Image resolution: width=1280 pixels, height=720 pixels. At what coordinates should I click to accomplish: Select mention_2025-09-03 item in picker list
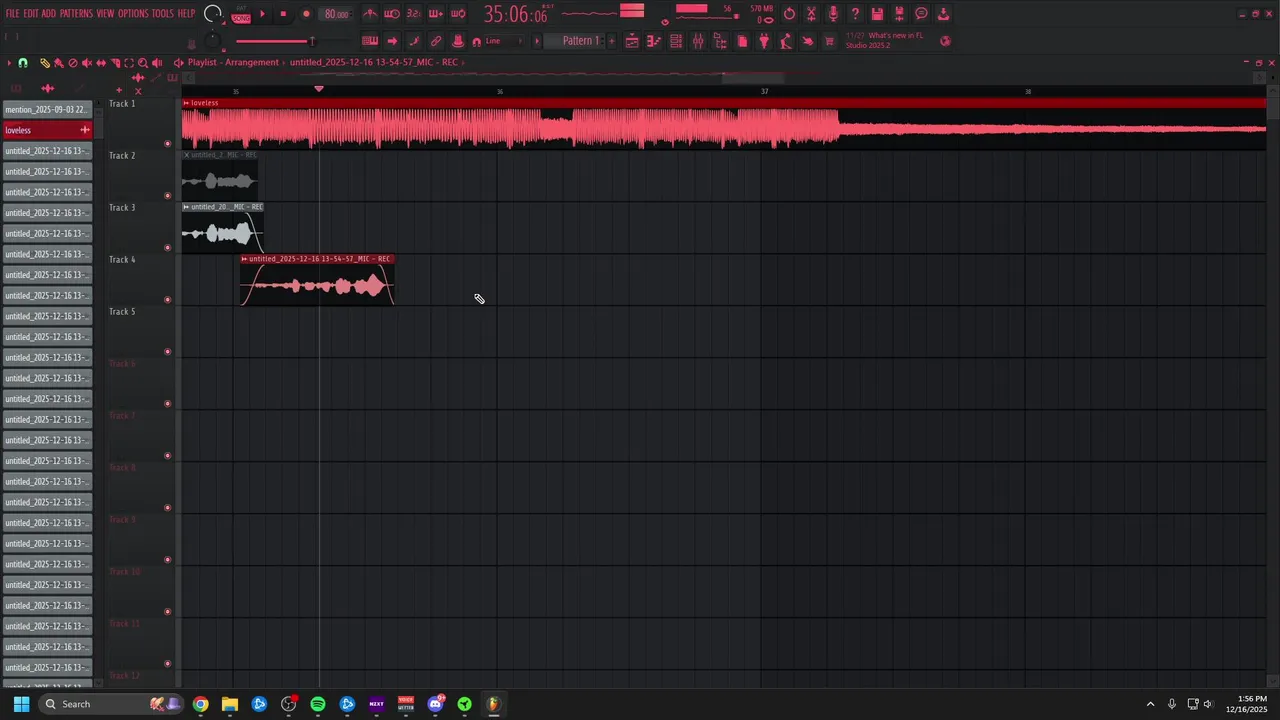pos(47,110)
